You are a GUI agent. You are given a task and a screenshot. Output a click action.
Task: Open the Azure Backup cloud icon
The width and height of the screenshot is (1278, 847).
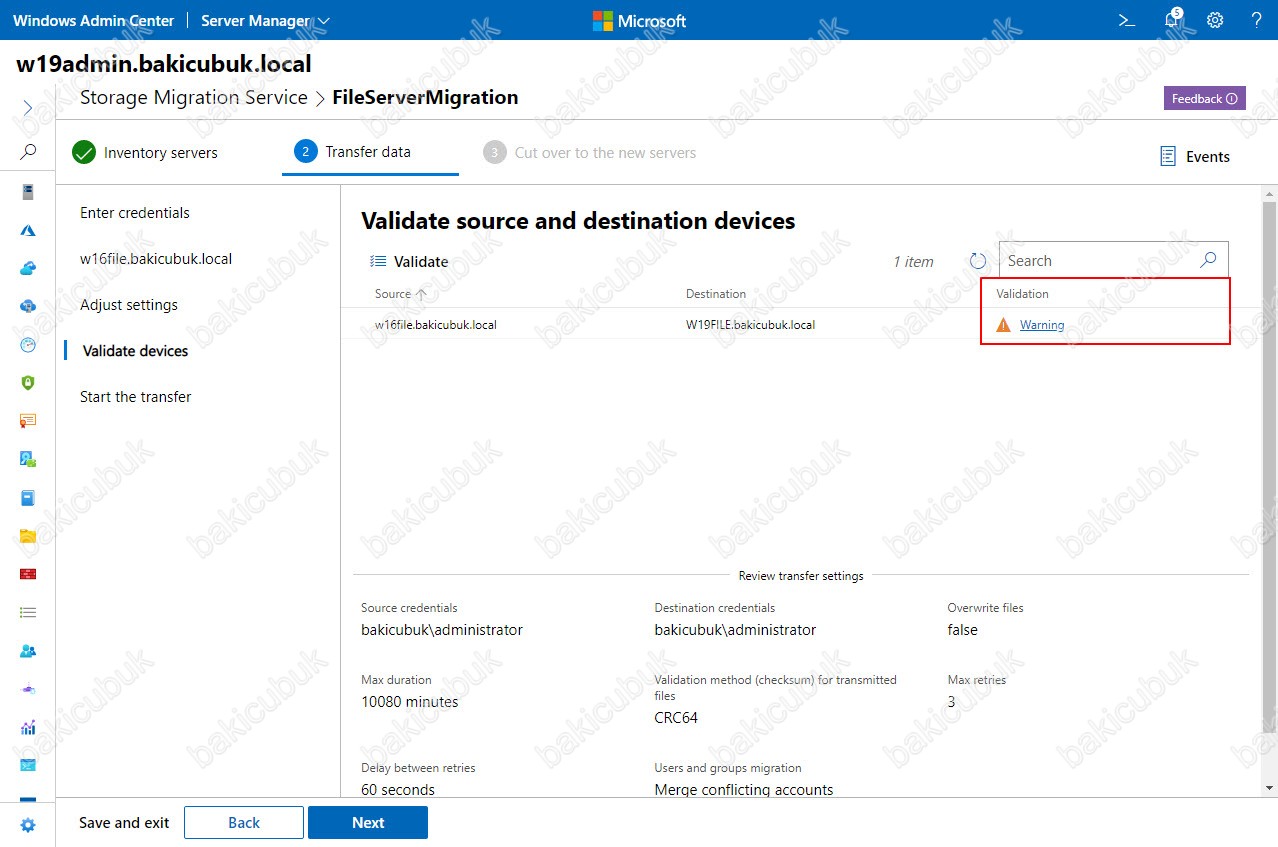point(28,268)
